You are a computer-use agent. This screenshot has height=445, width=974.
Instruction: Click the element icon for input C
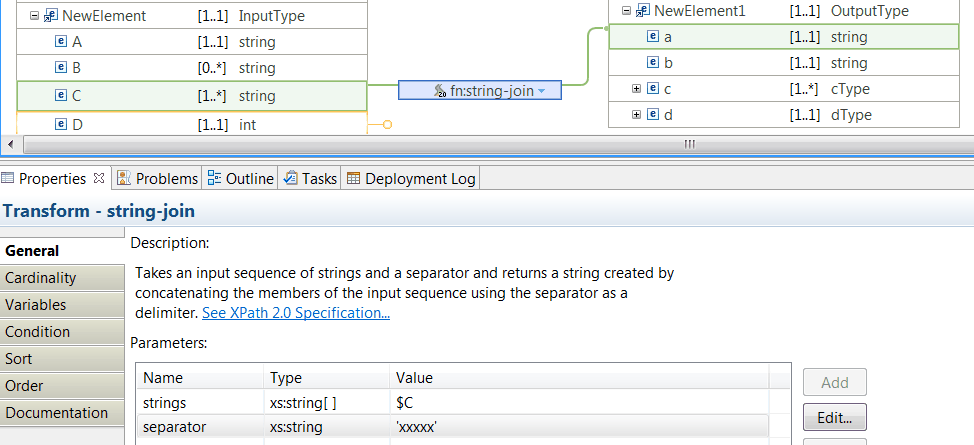click(61, 96)
